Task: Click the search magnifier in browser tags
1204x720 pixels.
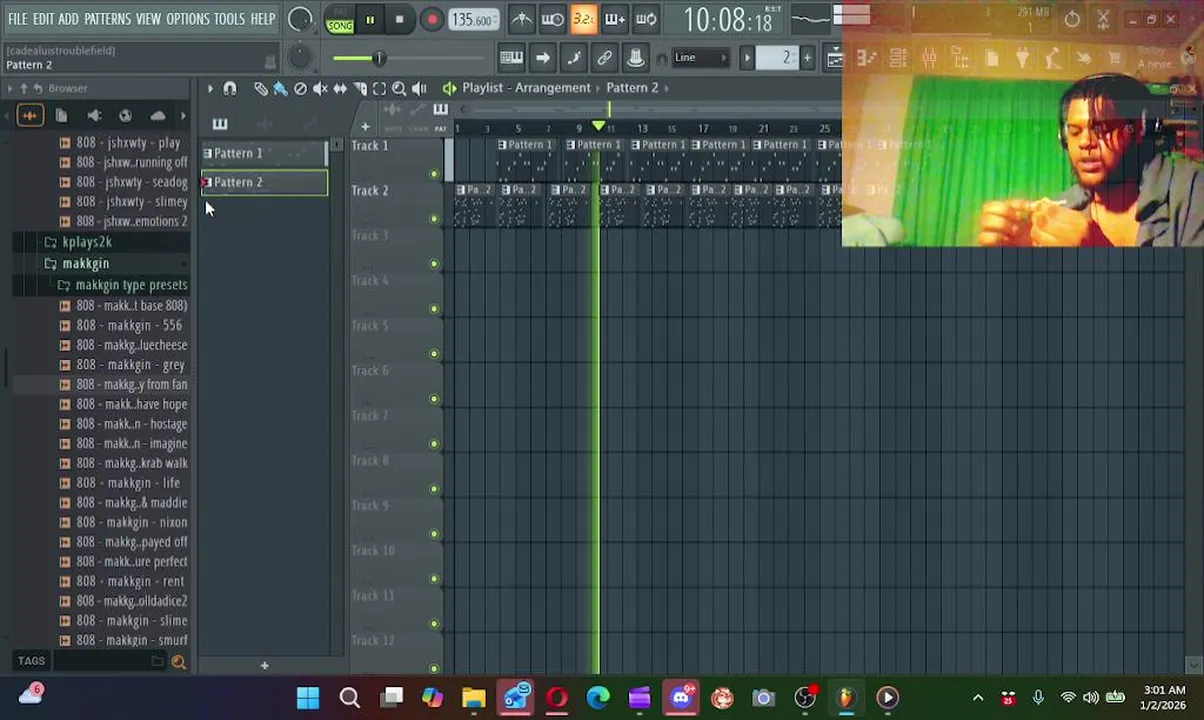Action: (179, 661)
